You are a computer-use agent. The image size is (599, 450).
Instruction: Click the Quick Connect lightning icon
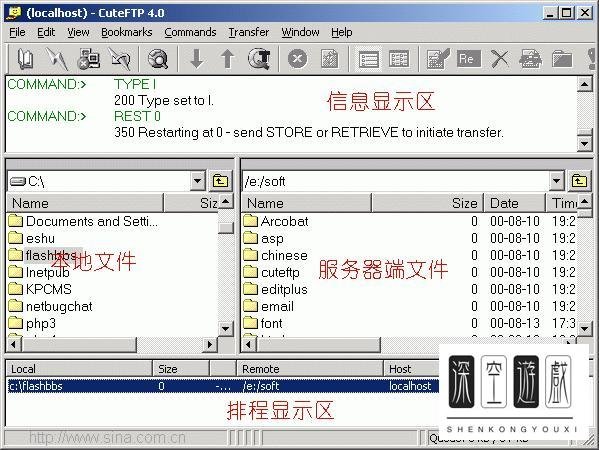(57, 59)
